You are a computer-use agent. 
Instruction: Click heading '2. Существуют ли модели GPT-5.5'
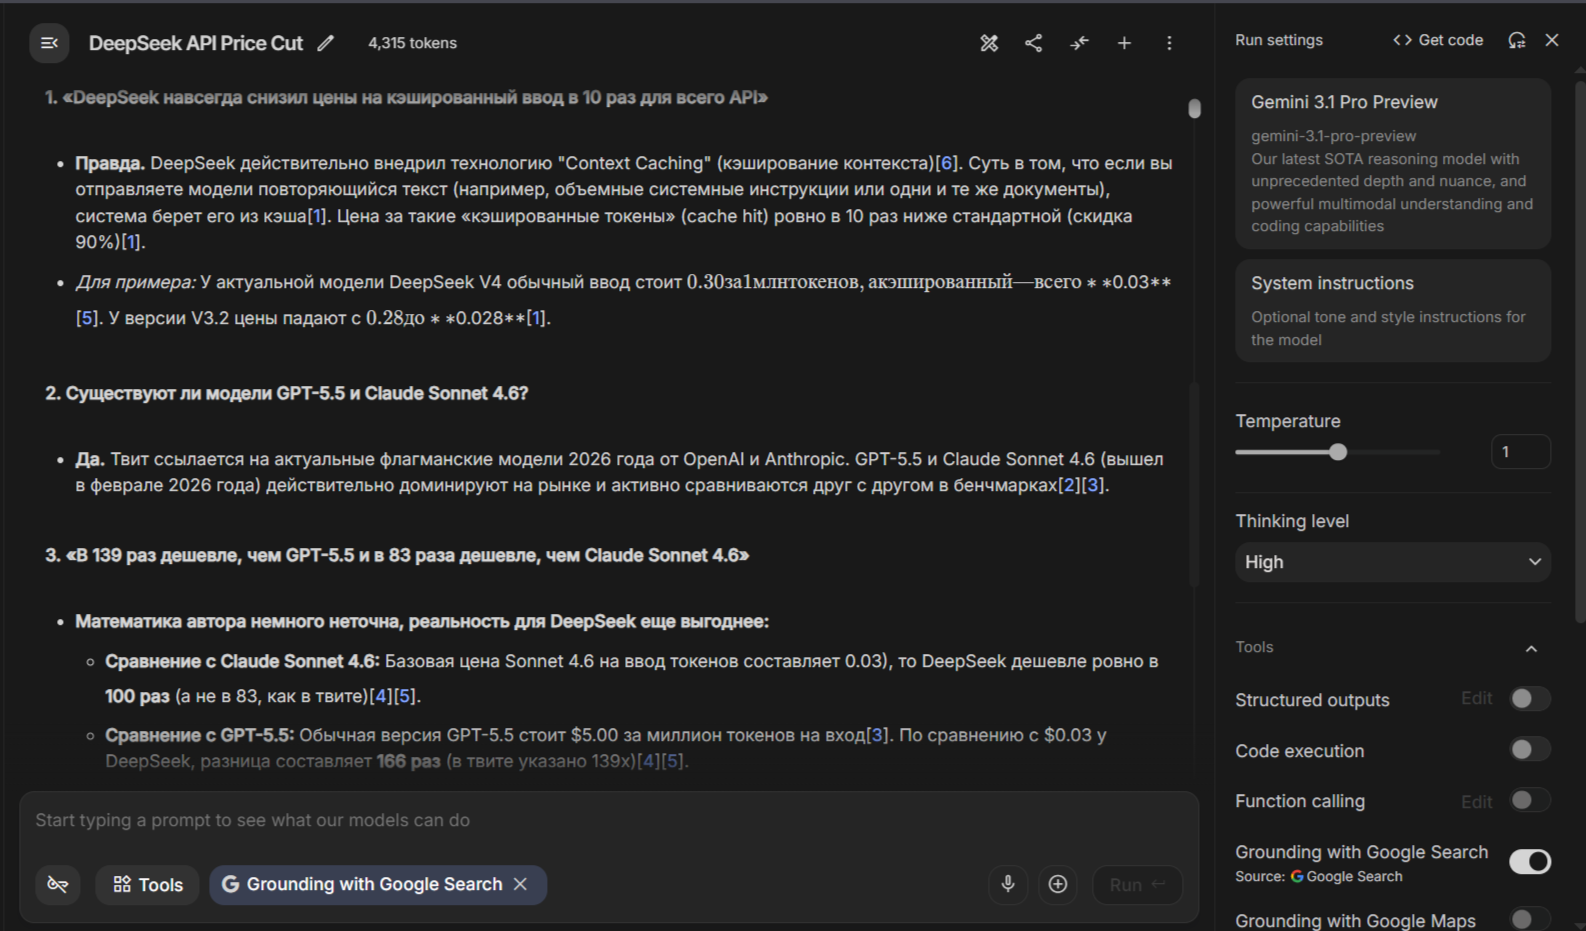287,393
